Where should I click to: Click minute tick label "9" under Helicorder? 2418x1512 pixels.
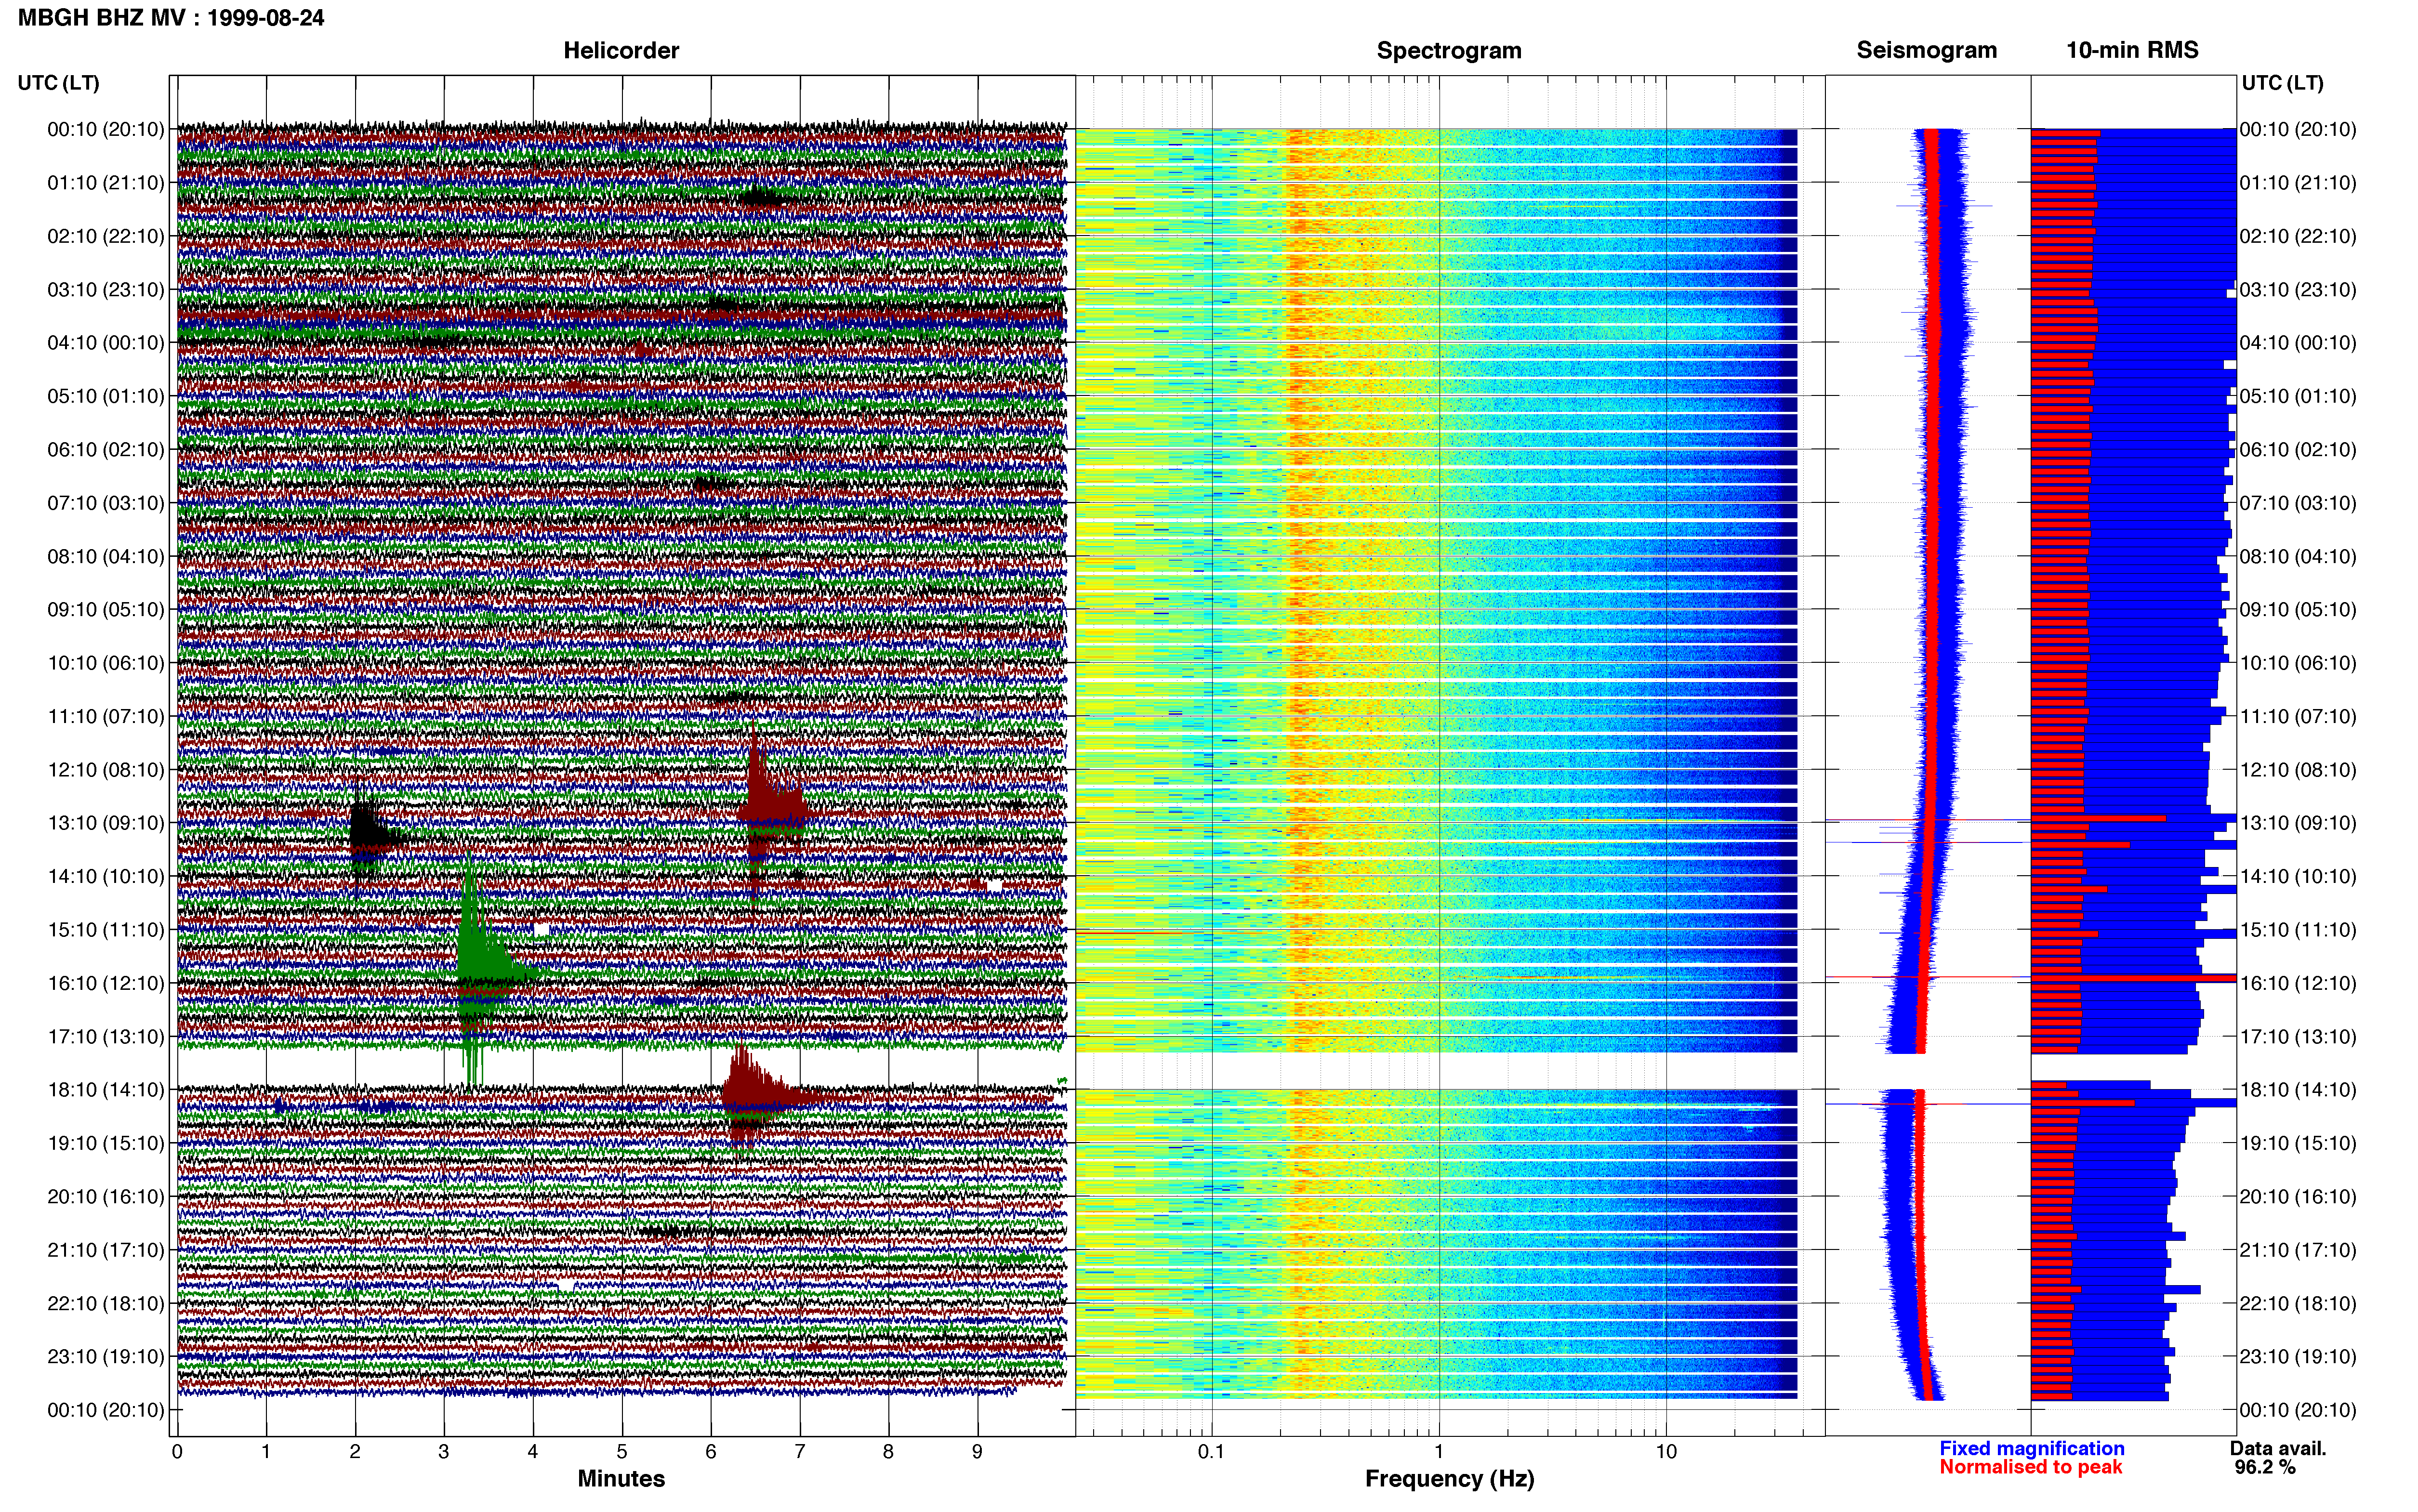coord(977,1452)
